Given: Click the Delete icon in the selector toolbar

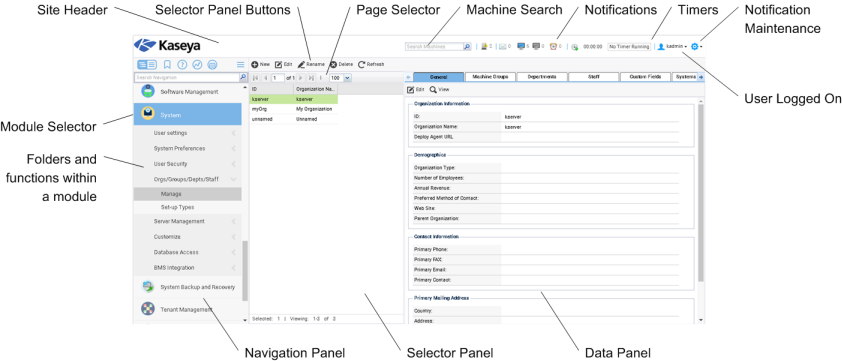Looking at the screenshot, I should 333,64.
